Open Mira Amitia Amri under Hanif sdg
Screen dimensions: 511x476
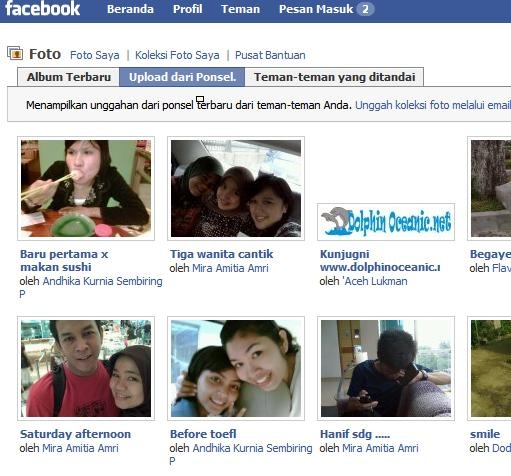[x=380, y=448]
